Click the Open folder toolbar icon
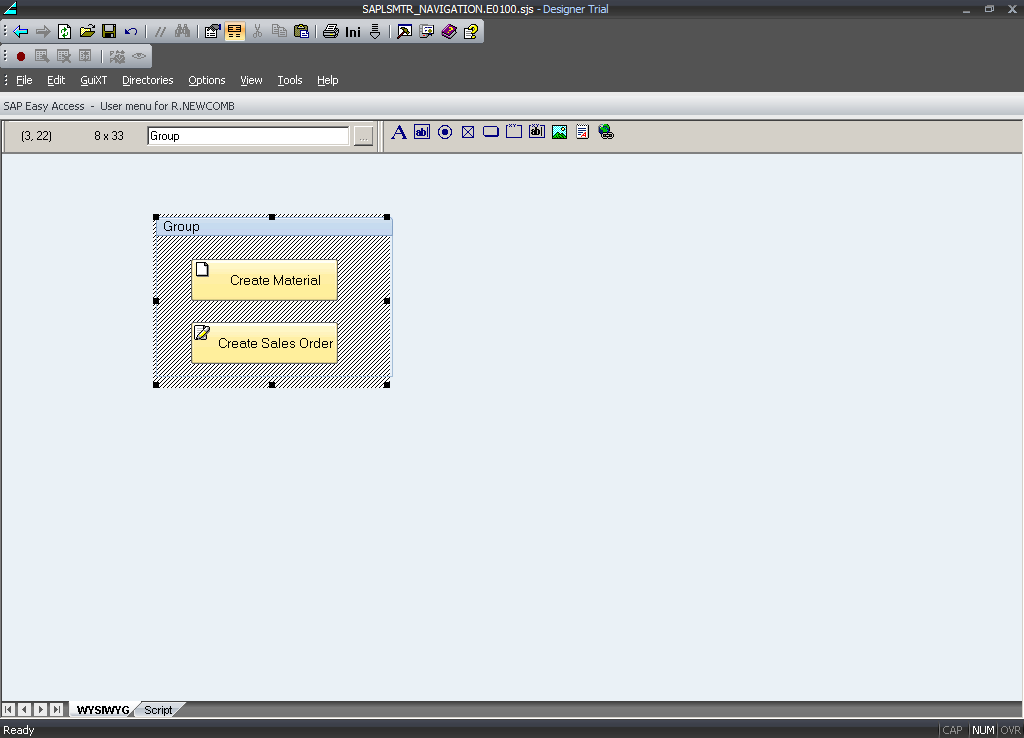The height and width of the screenshot is (738, 1024). (87, 31)
